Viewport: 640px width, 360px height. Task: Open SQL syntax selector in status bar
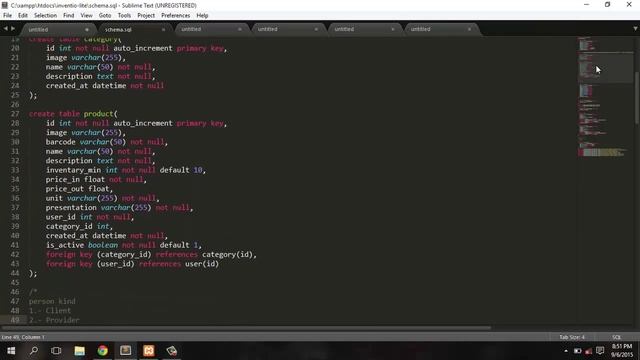pos(616,337)
